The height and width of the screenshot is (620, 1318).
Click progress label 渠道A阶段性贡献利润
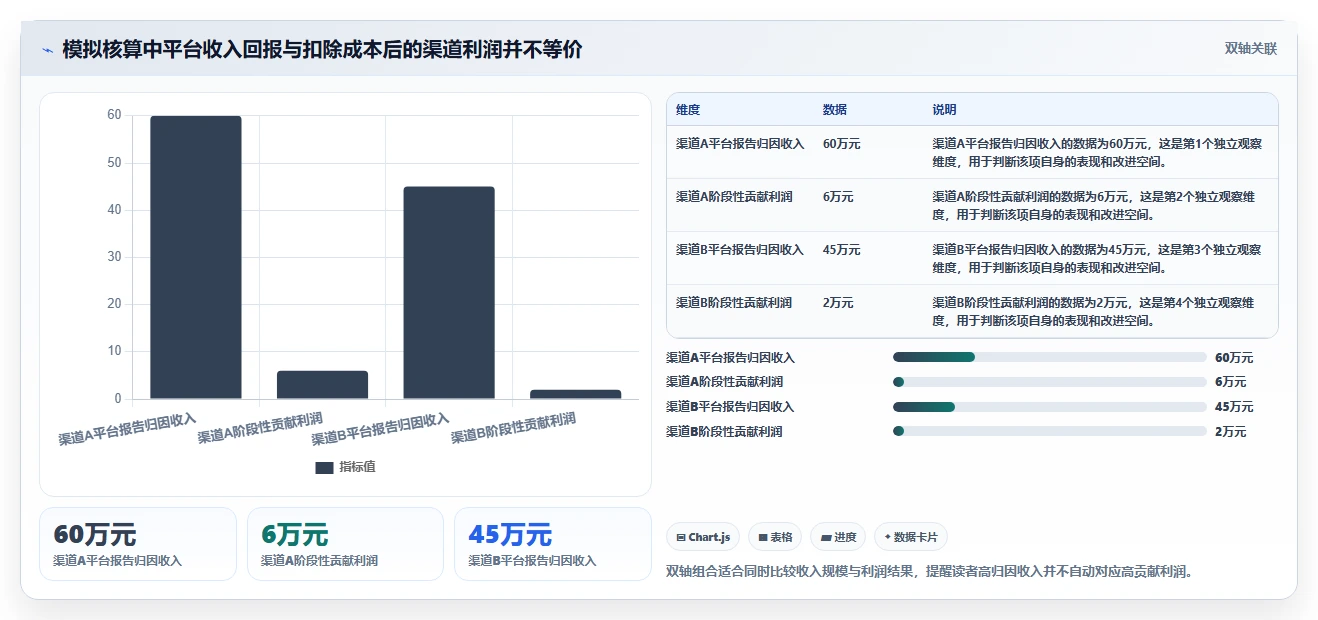point(724,382)
